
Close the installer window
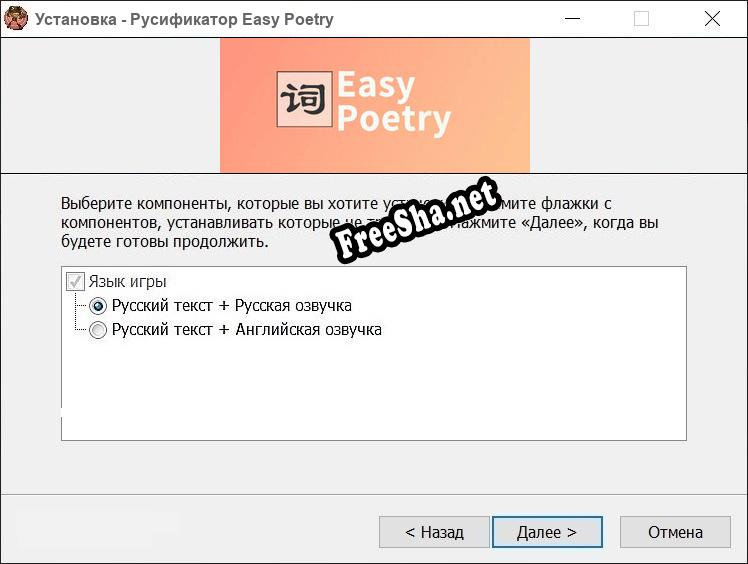pyautogui.click(x=712, y=19)
